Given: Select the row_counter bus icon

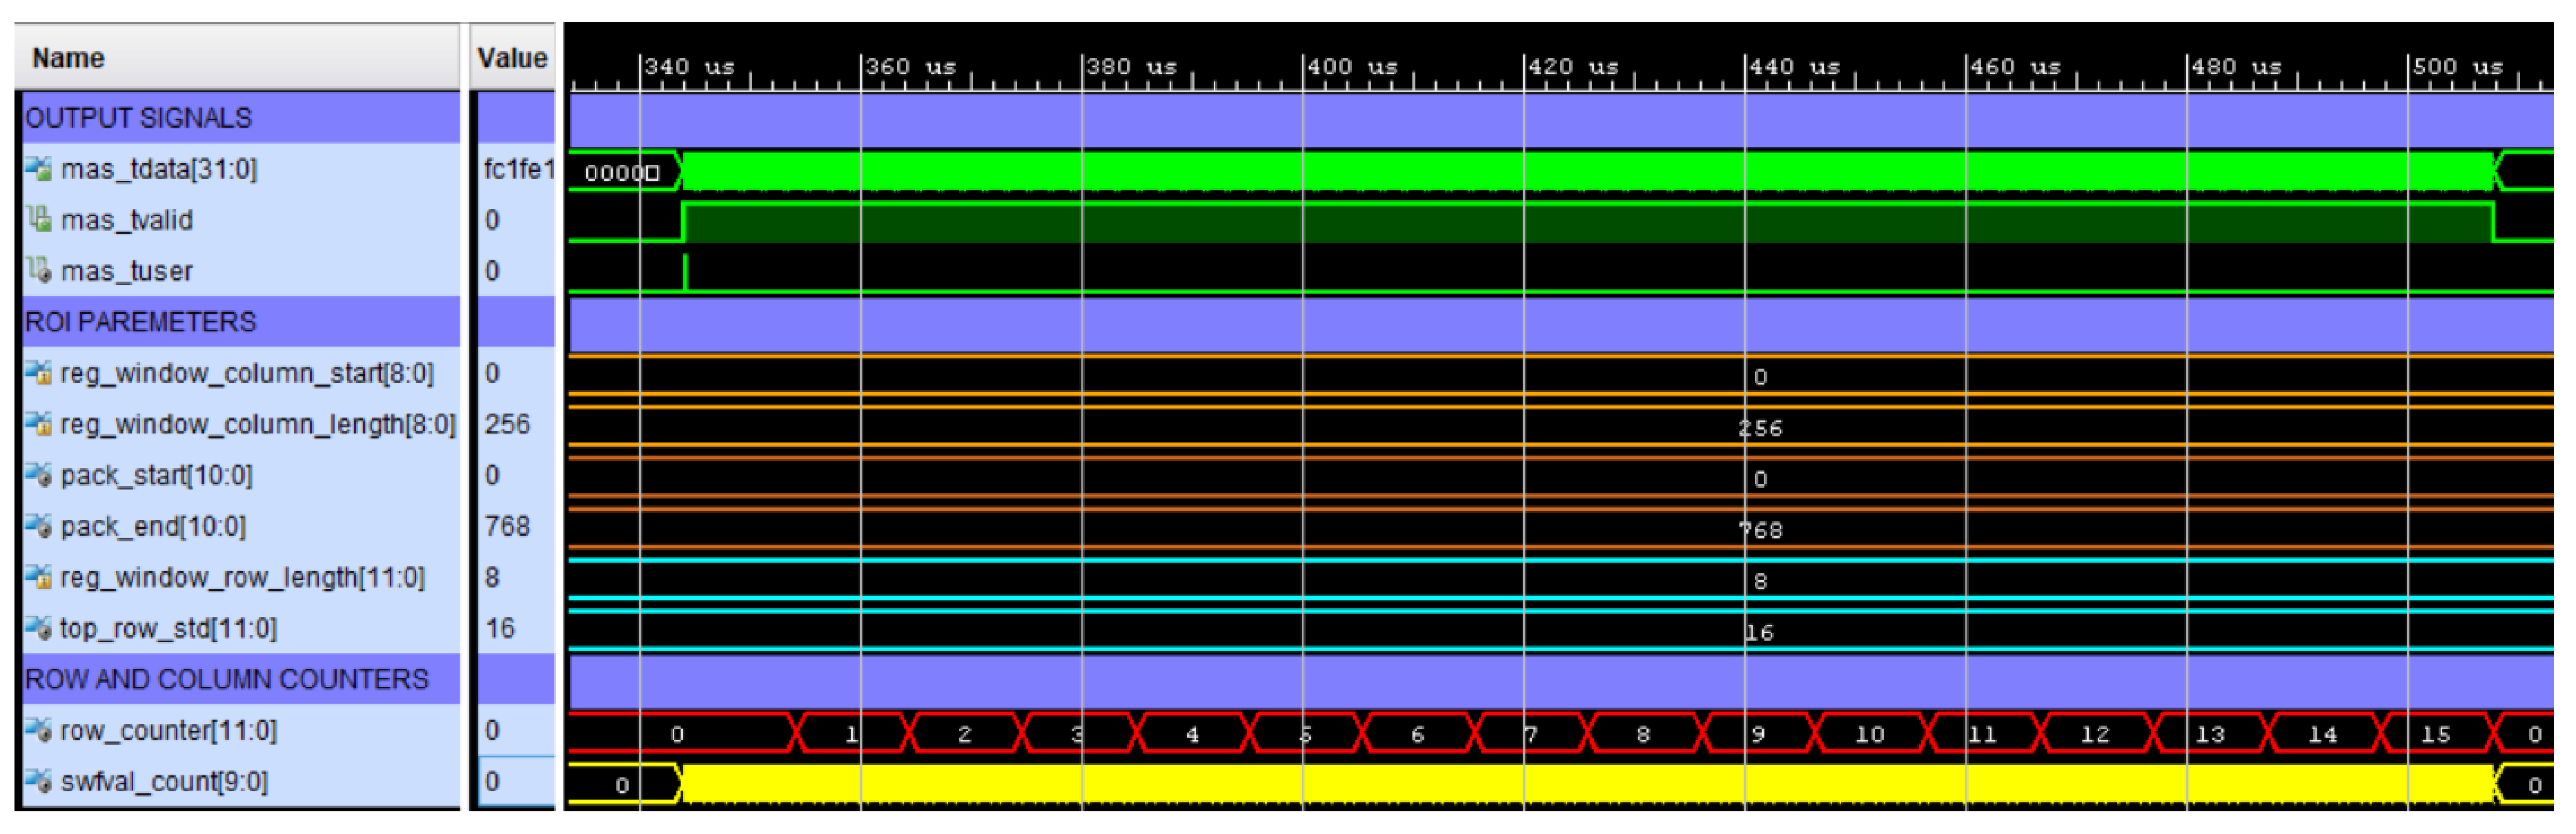Looking at the screenshot, I should pyautogui.click(x=40, y=731).
